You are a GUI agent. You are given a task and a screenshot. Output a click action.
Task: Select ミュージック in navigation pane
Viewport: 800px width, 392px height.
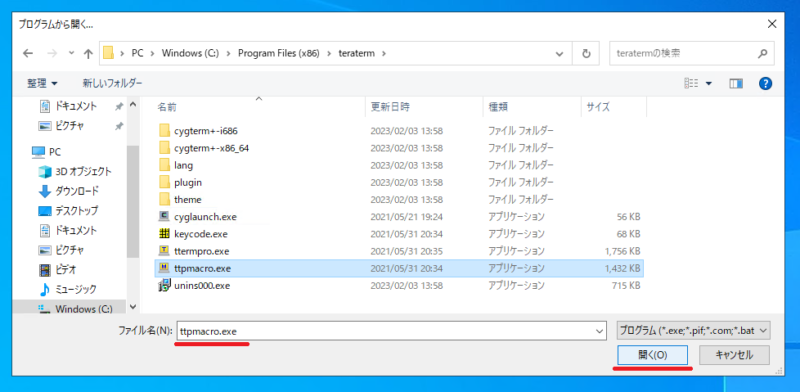(76, 289)
